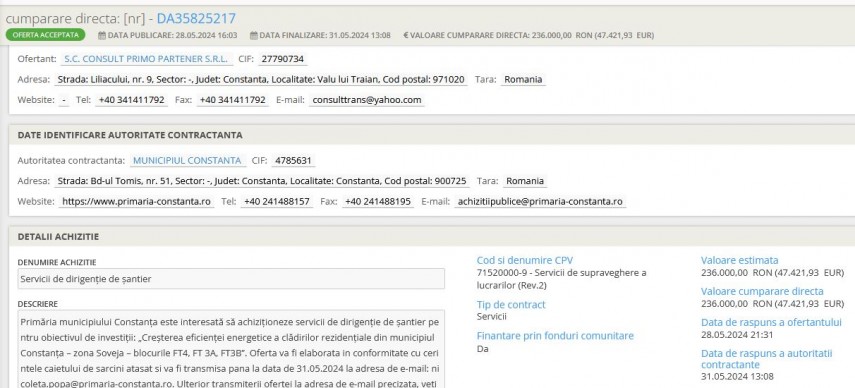Select the supplier fax number next to Fax

point(233,100)
